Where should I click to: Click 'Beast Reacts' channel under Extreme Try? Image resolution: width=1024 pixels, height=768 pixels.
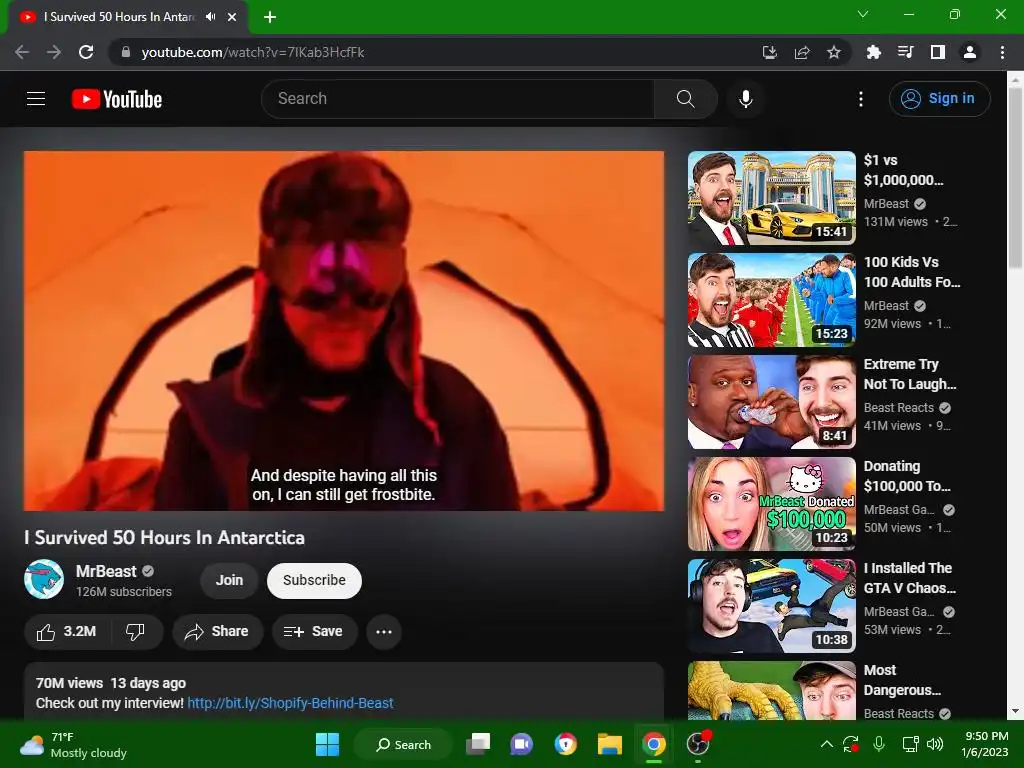(x=899, y=408)
